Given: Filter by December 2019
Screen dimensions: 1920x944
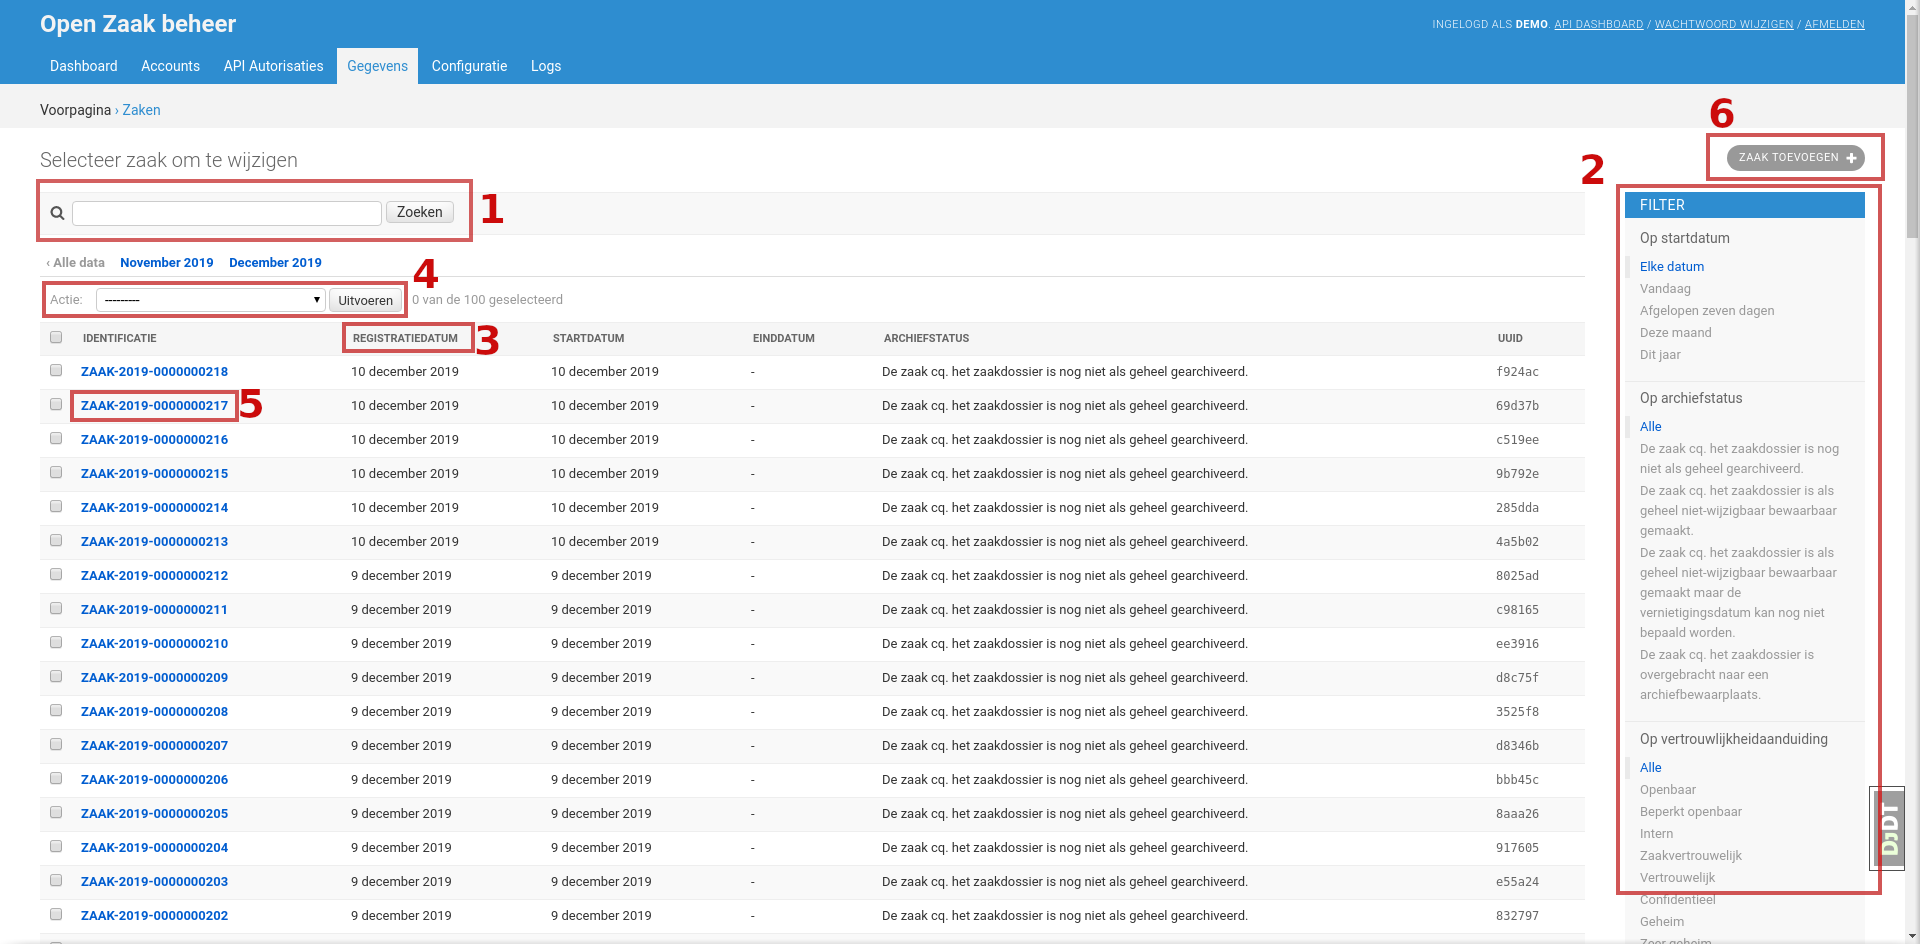Looking at the screenshot, I should [275, 263].
